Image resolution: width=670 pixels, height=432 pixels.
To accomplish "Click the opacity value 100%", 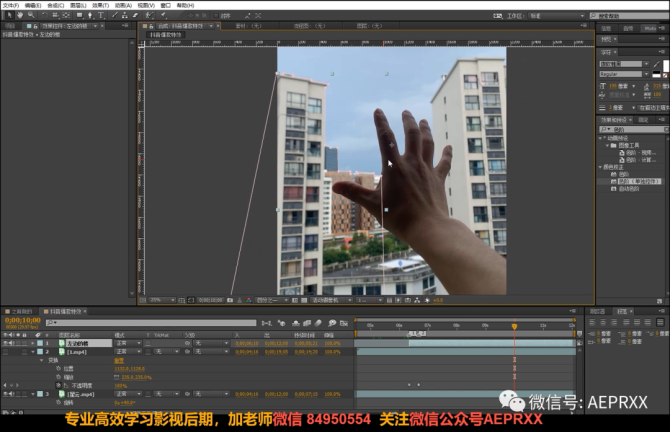I will pyautogui.click(x=120, y=385).
